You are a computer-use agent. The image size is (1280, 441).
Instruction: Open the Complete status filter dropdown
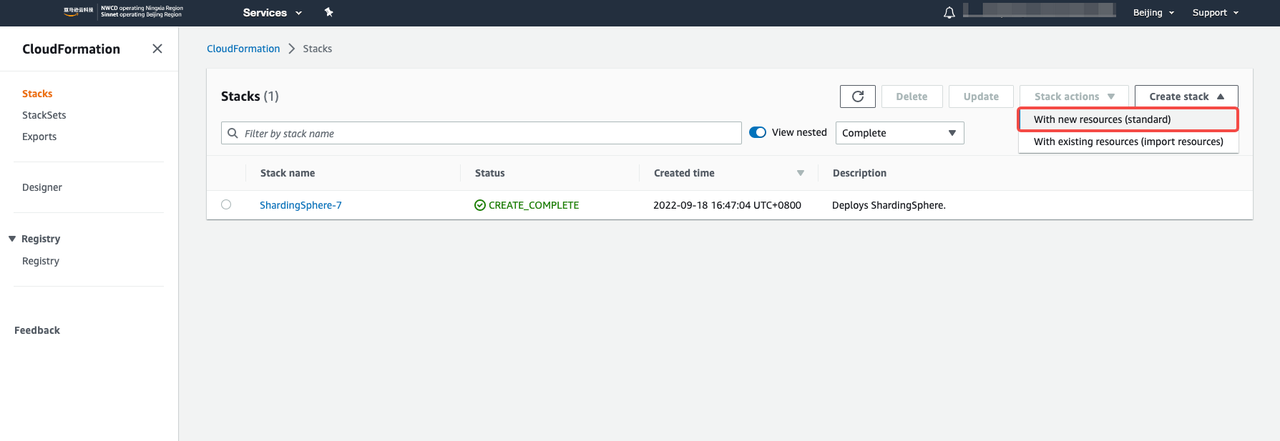[899, 133]
